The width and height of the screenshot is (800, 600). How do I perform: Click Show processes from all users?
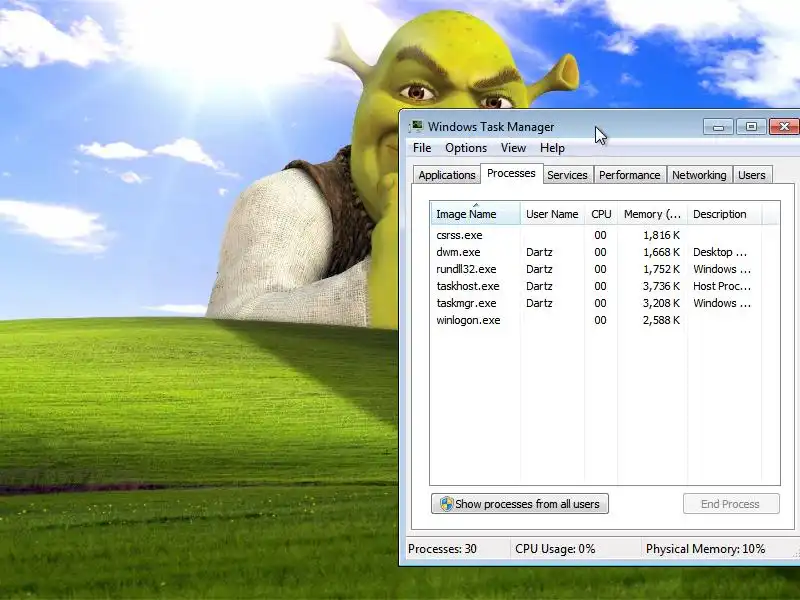[520, 504]
